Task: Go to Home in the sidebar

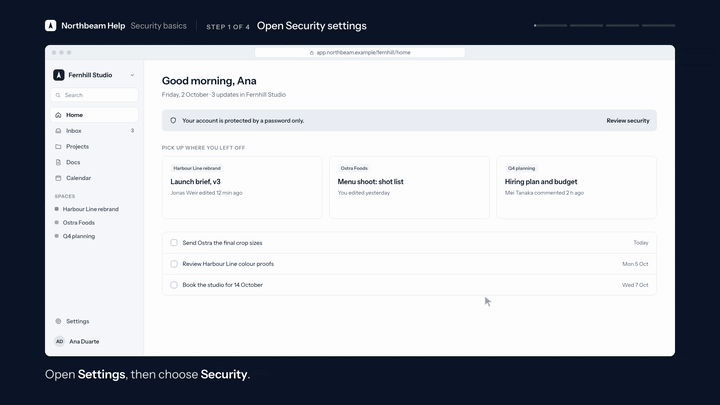Action: click(x=94, y=115)
